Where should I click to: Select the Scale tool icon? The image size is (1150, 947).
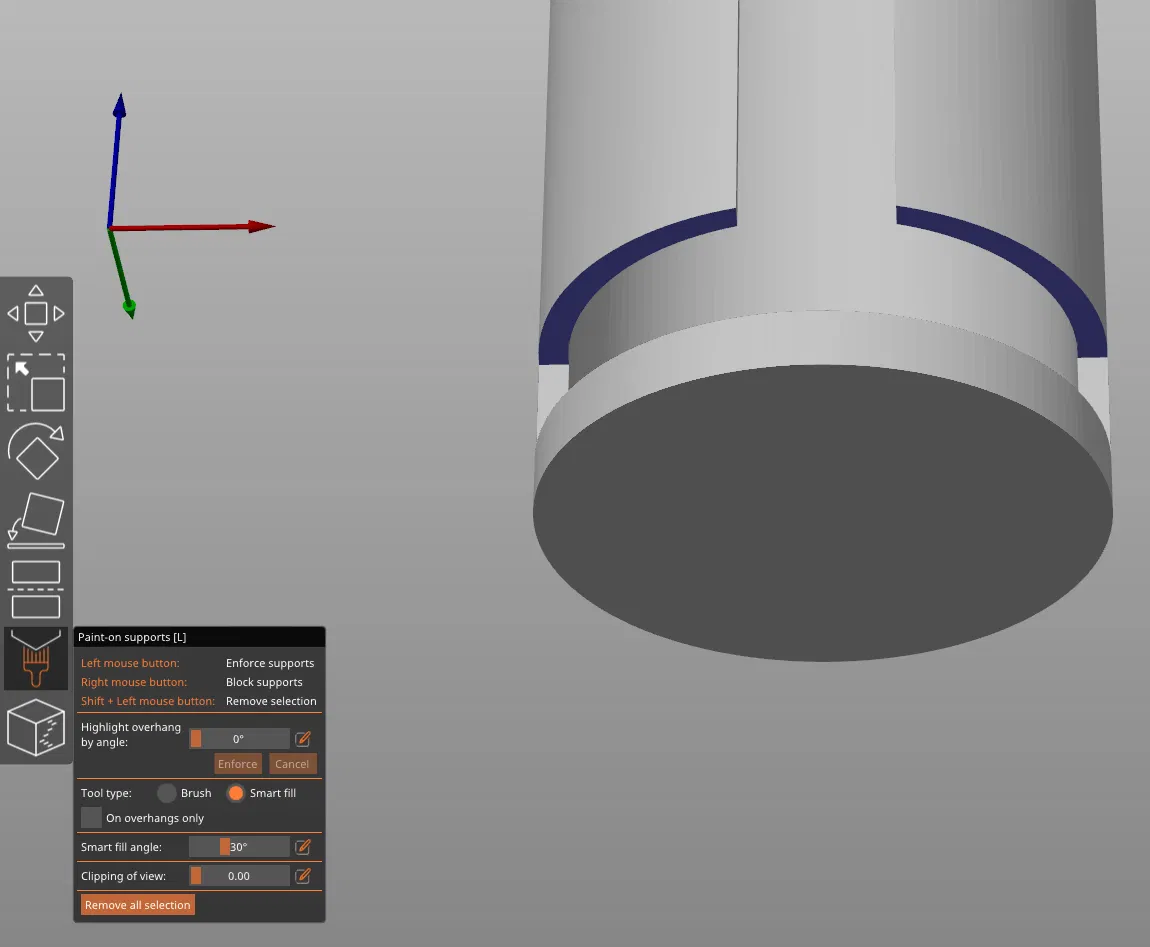[36, 383]
